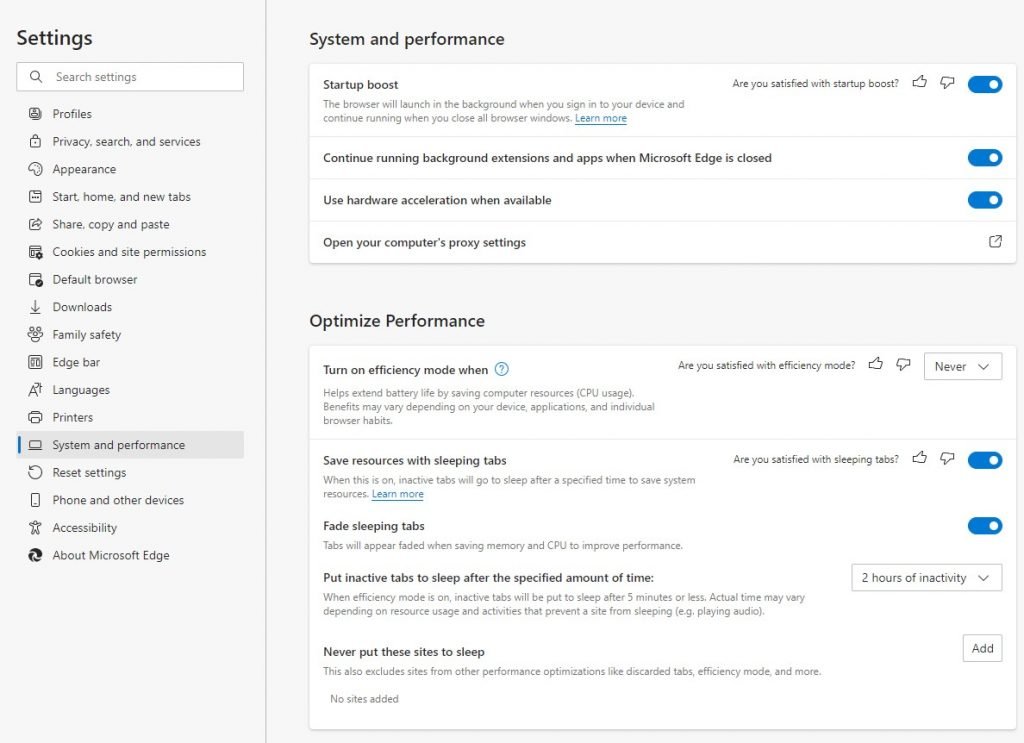The image size is (1024, 743).
Task: Click the search magnifier icon
Action: pyautogui.click(x=36, y=76)
